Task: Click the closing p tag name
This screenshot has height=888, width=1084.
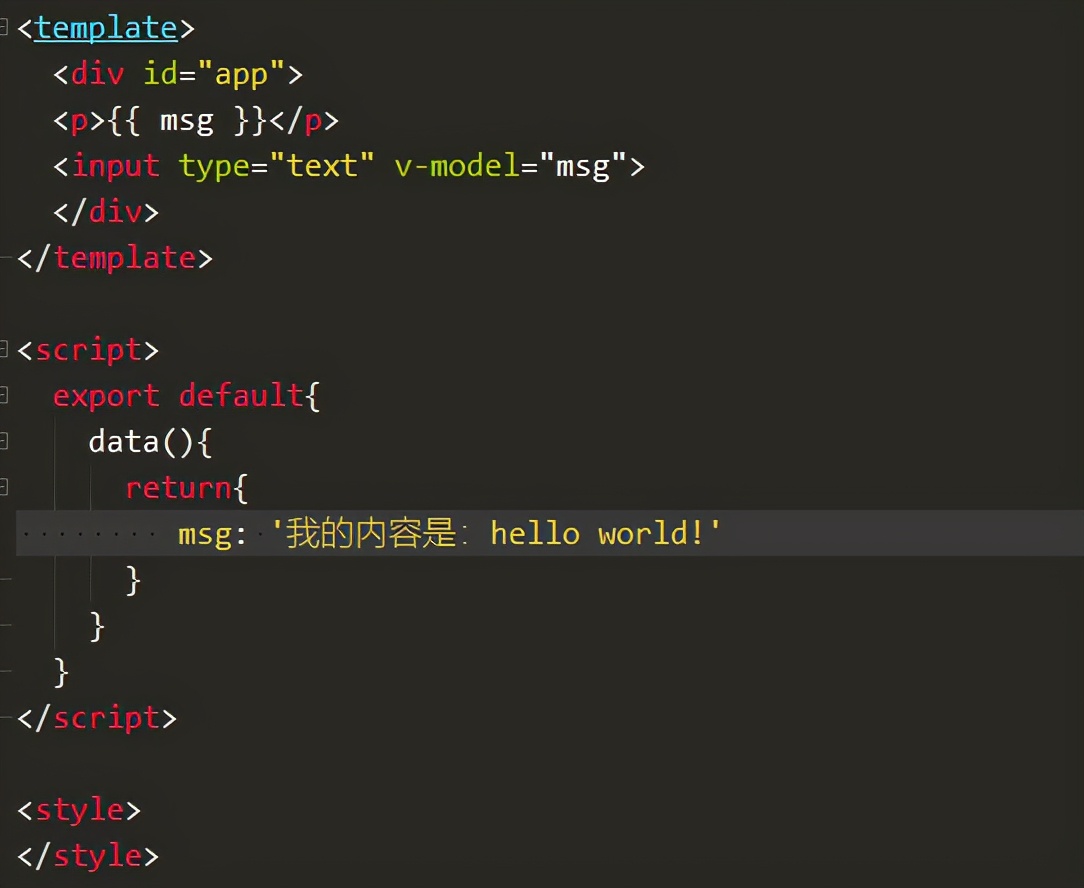Action: [313, 122]
